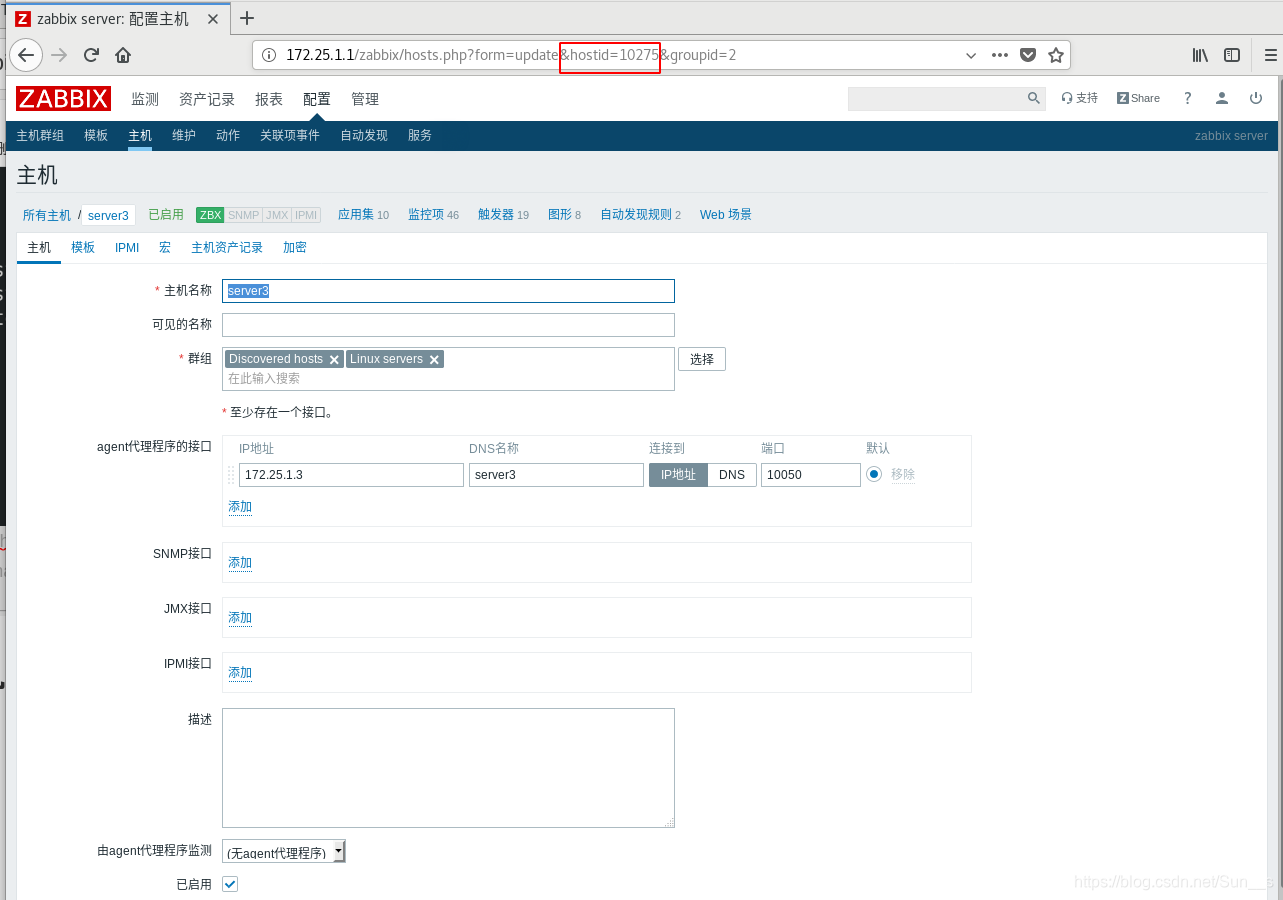
Task: Open page actions three-dot menu
Action: [1000, 55]
